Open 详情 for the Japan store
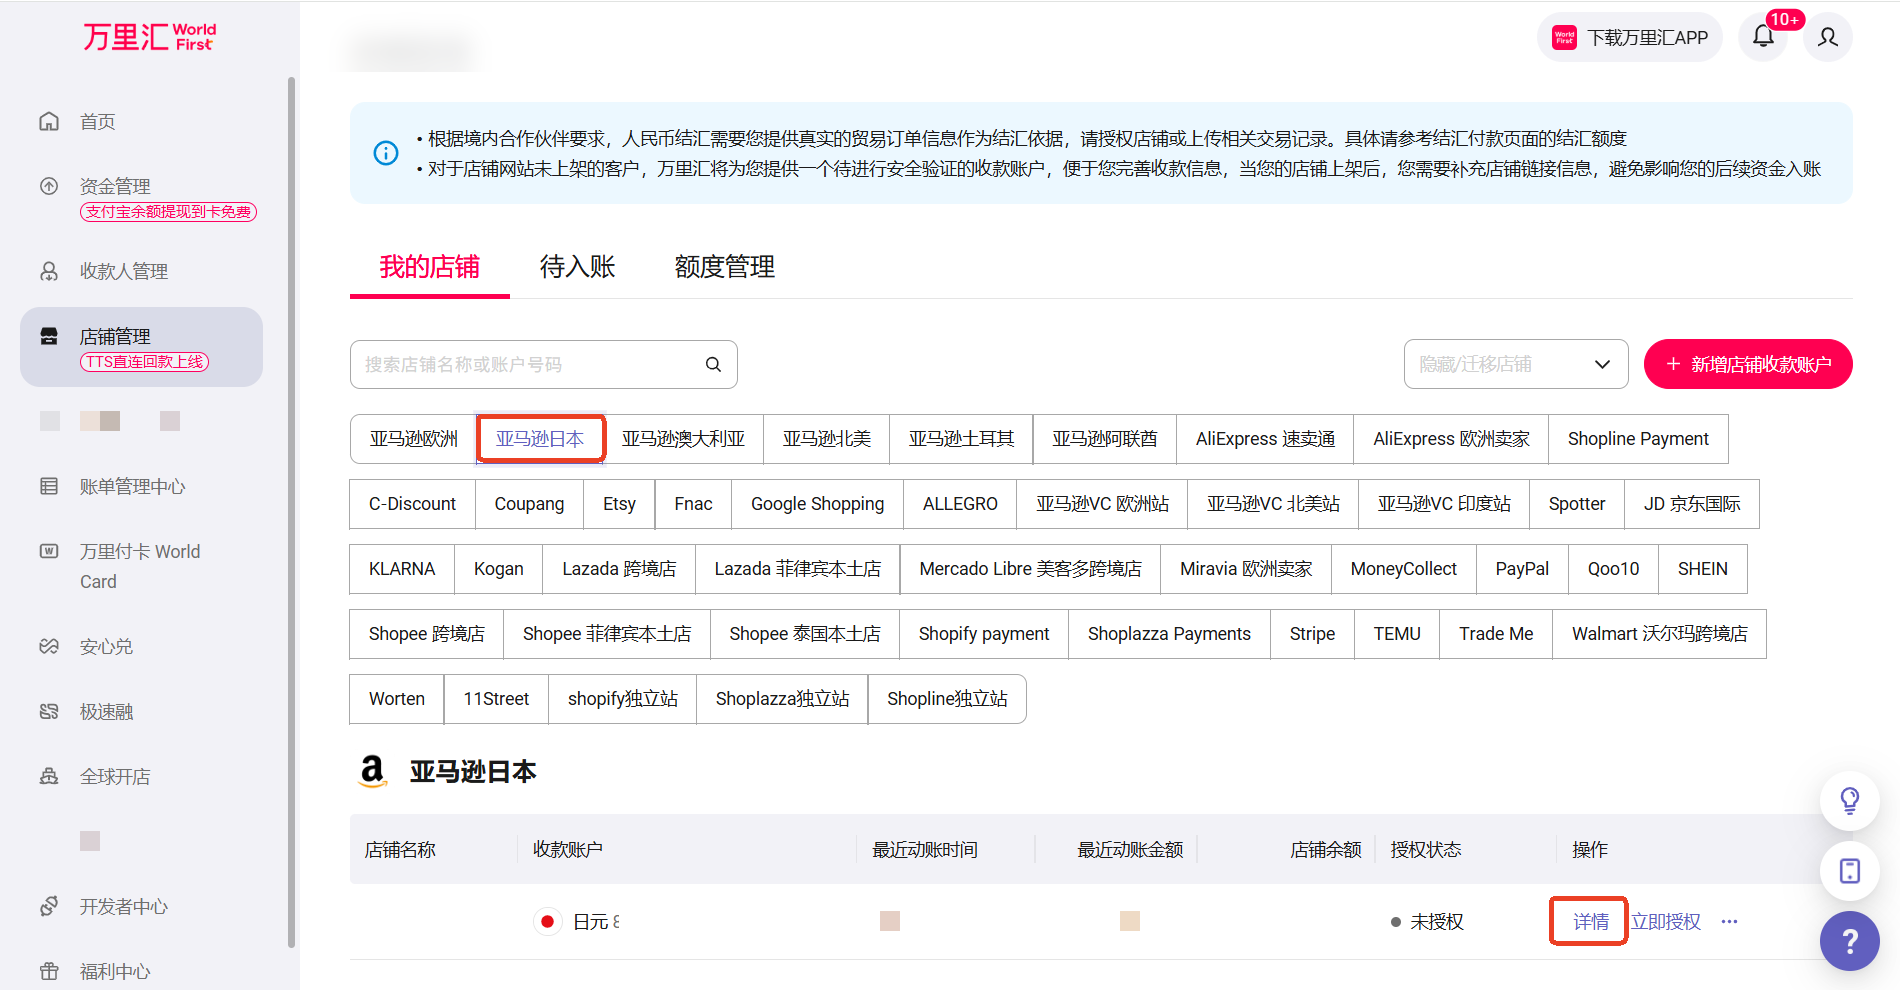This screenshot has width=1900, height=990. tap(1590, 921)
